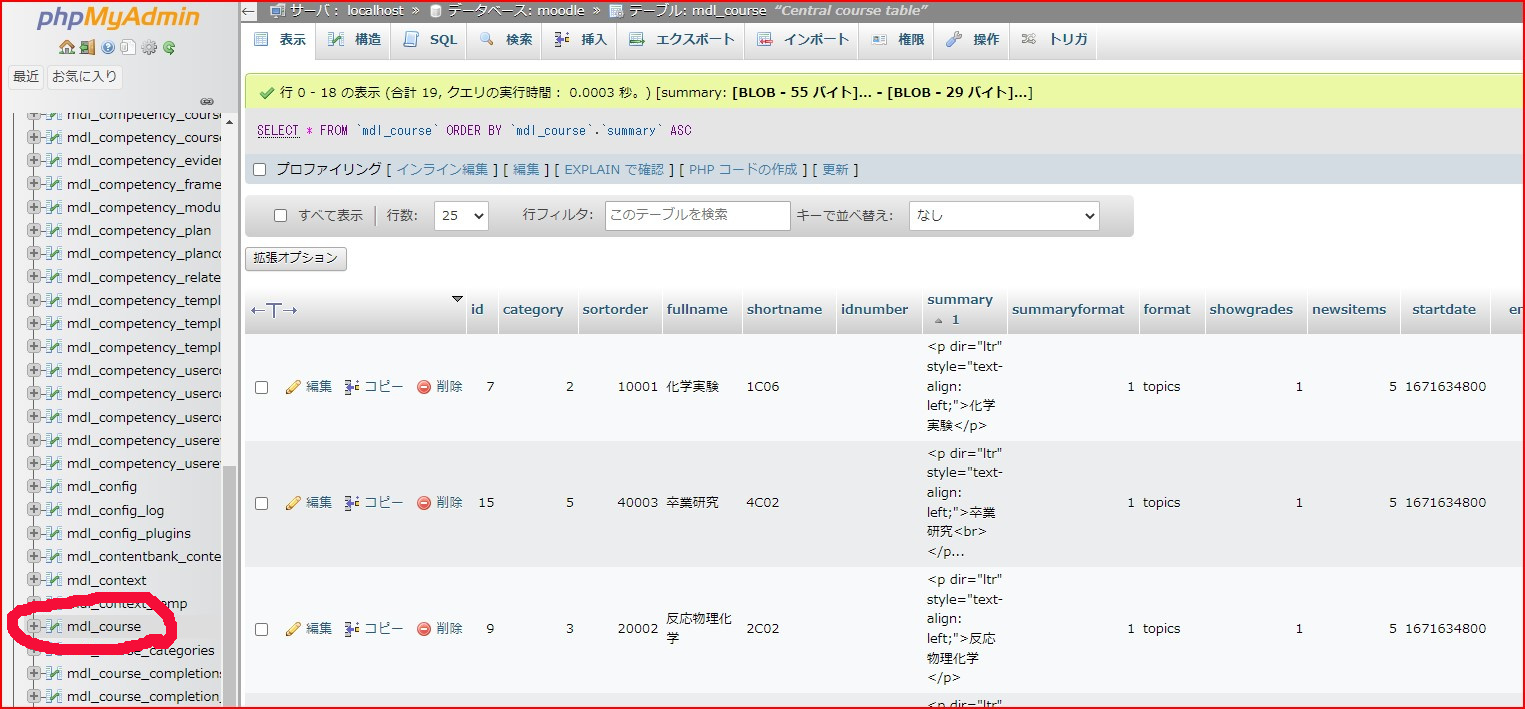
Task: Open the 操作 tab
Action: [x=973, y=40]
